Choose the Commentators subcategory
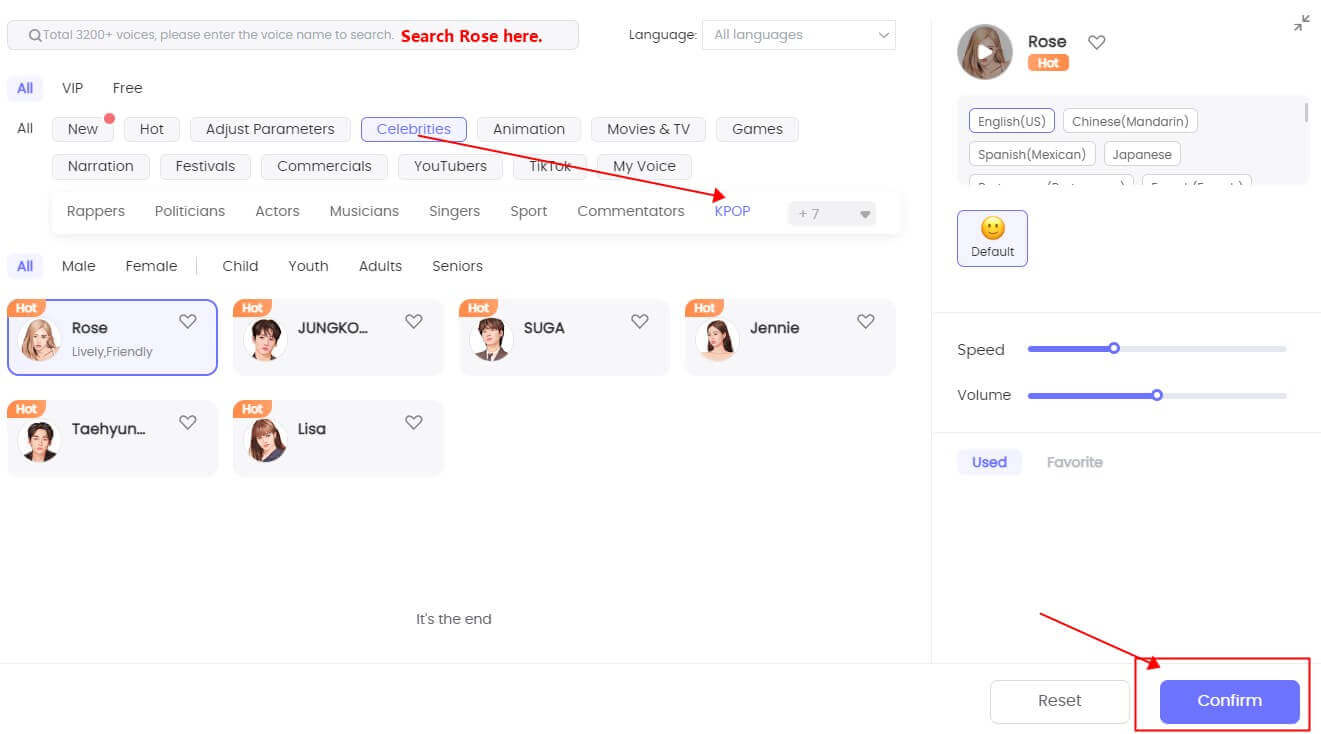Screen dimensions: 1321x734 tap(631, 211)
